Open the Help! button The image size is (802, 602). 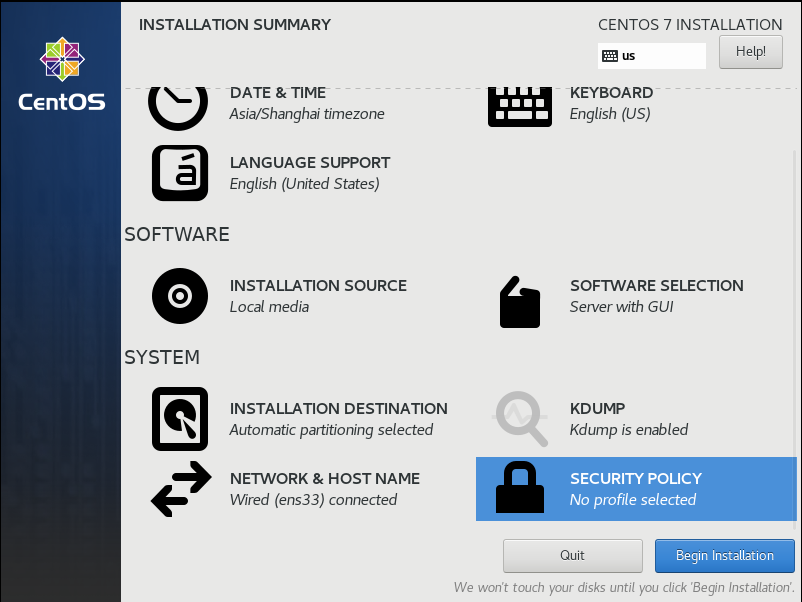[x=750, y=52]
